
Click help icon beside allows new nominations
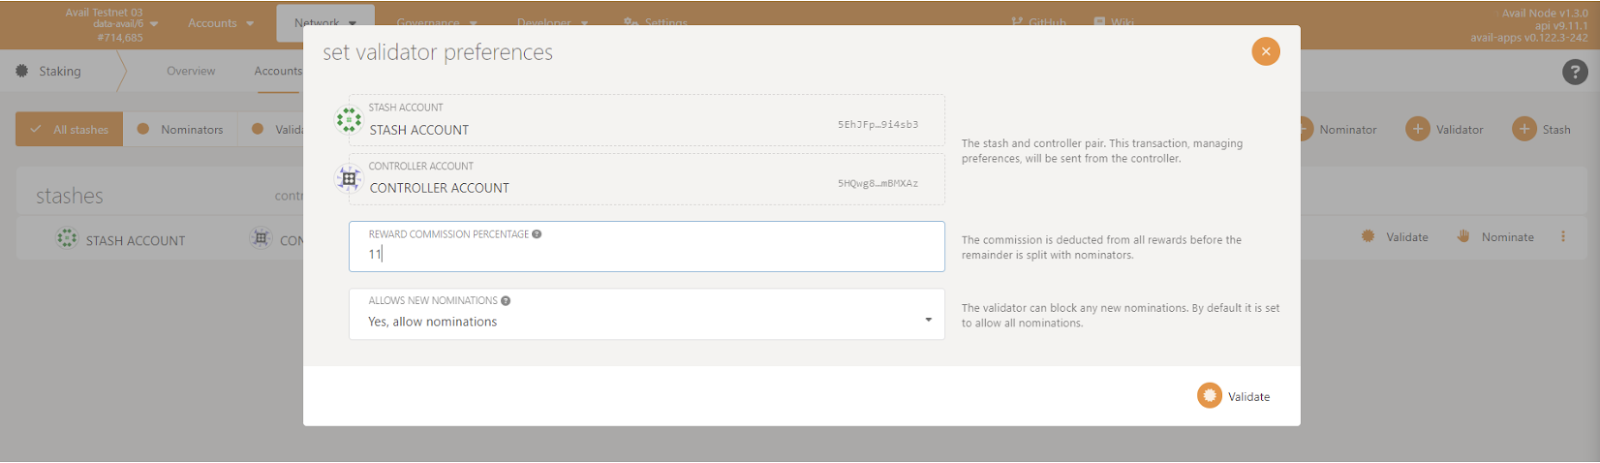coord(506,300)
